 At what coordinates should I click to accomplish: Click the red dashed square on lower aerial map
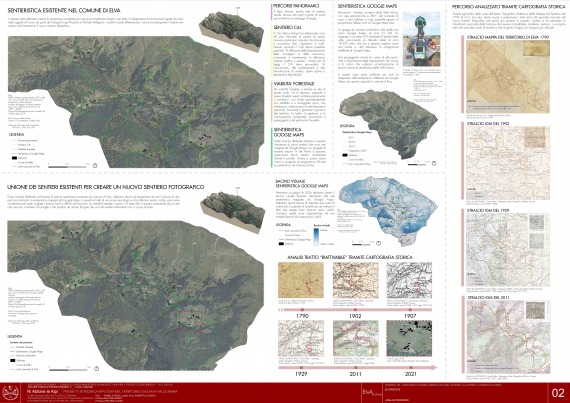(189, 320)
